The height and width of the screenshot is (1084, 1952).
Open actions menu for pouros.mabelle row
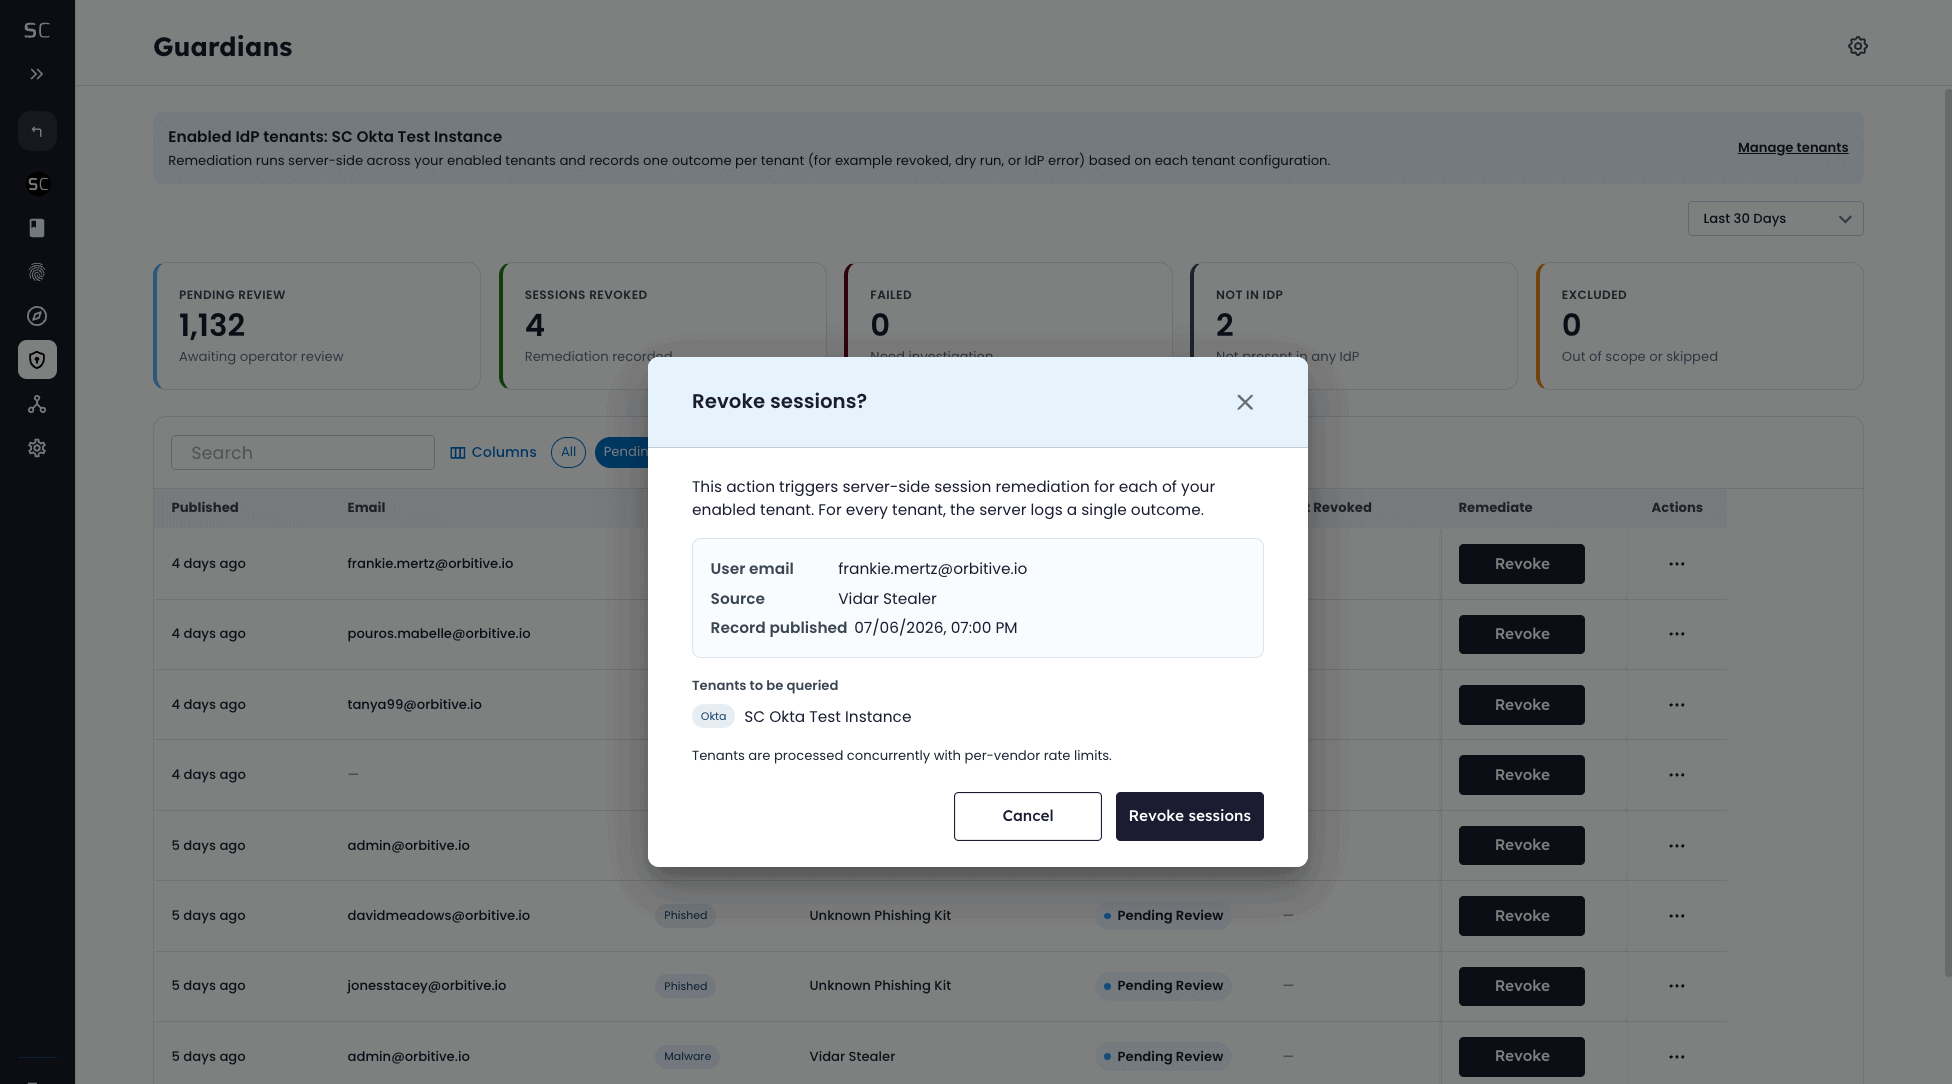coord(1677,634)
